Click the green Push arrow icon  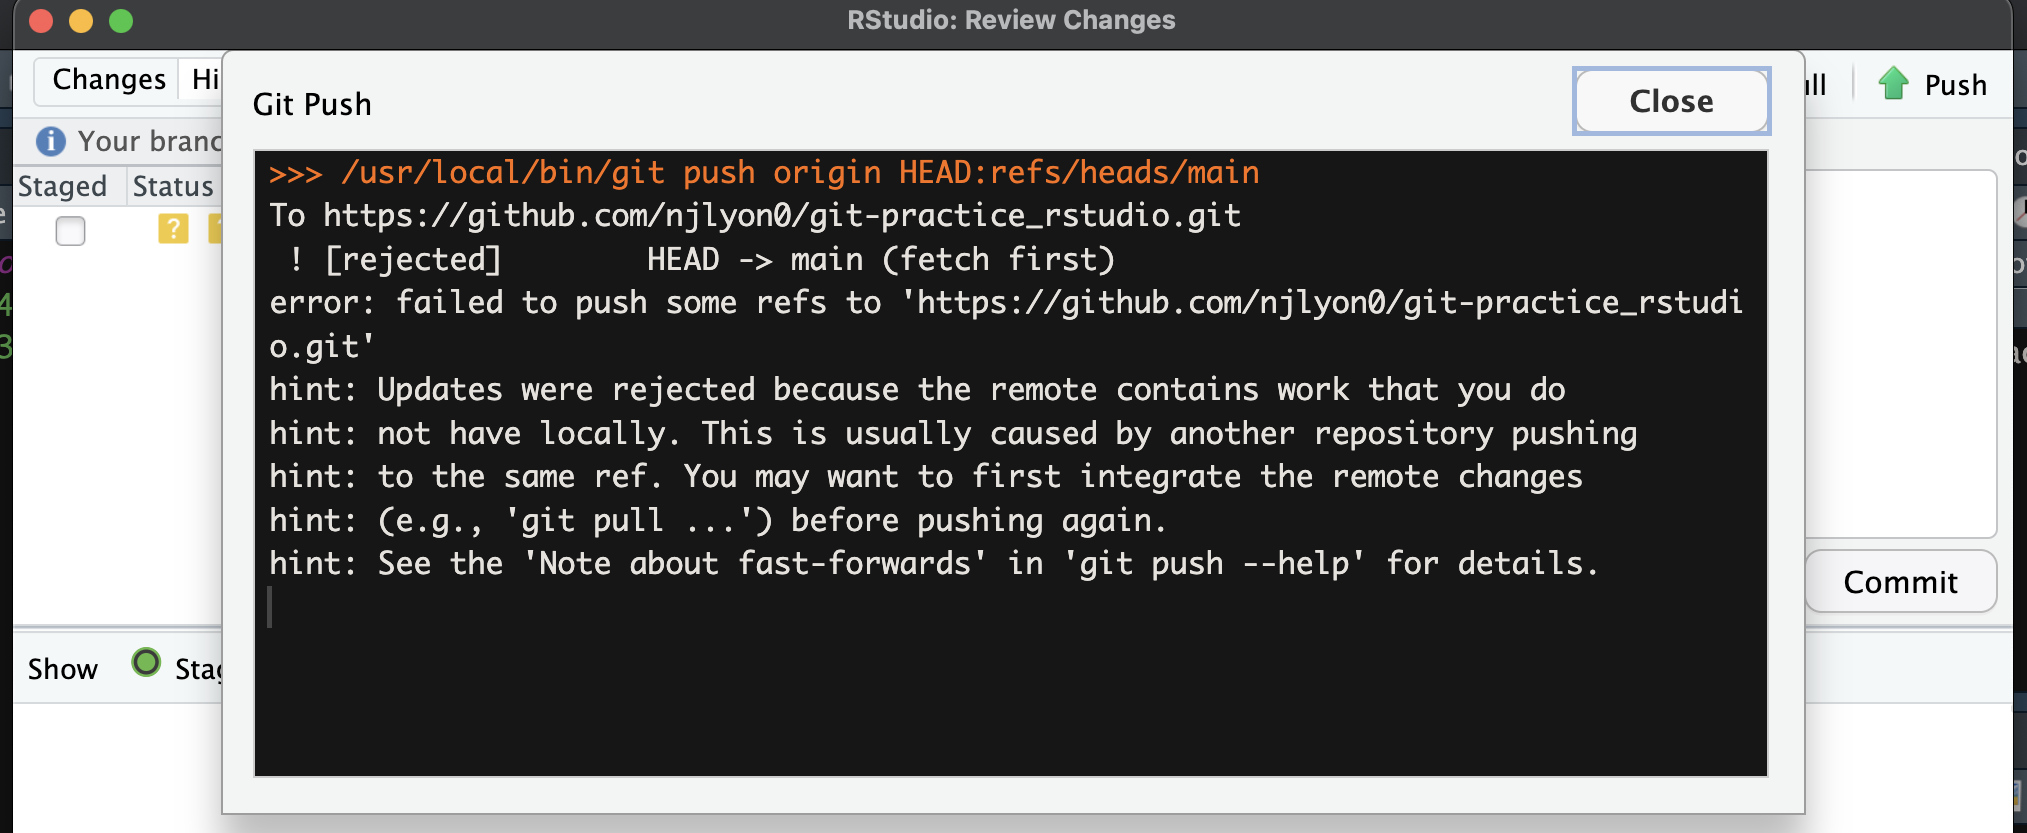click(1891, 84)
